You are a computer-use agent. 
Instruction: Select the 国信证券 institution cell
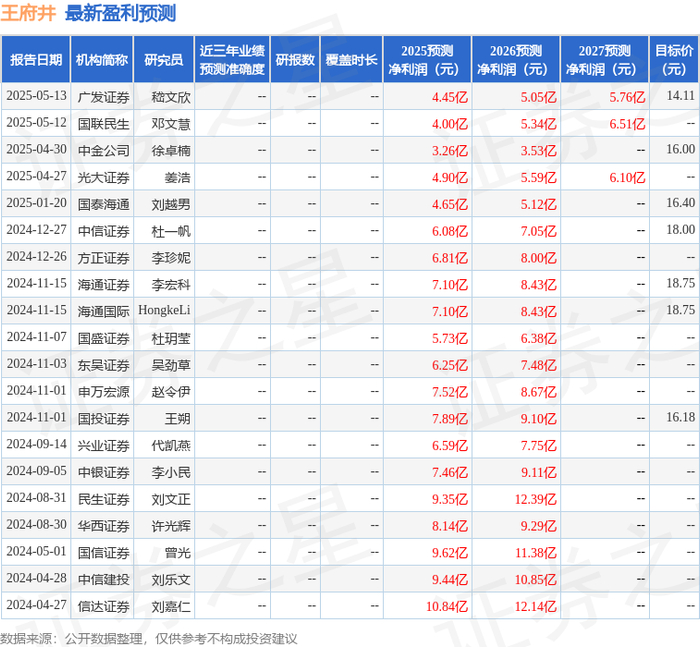tap(104, 553)
